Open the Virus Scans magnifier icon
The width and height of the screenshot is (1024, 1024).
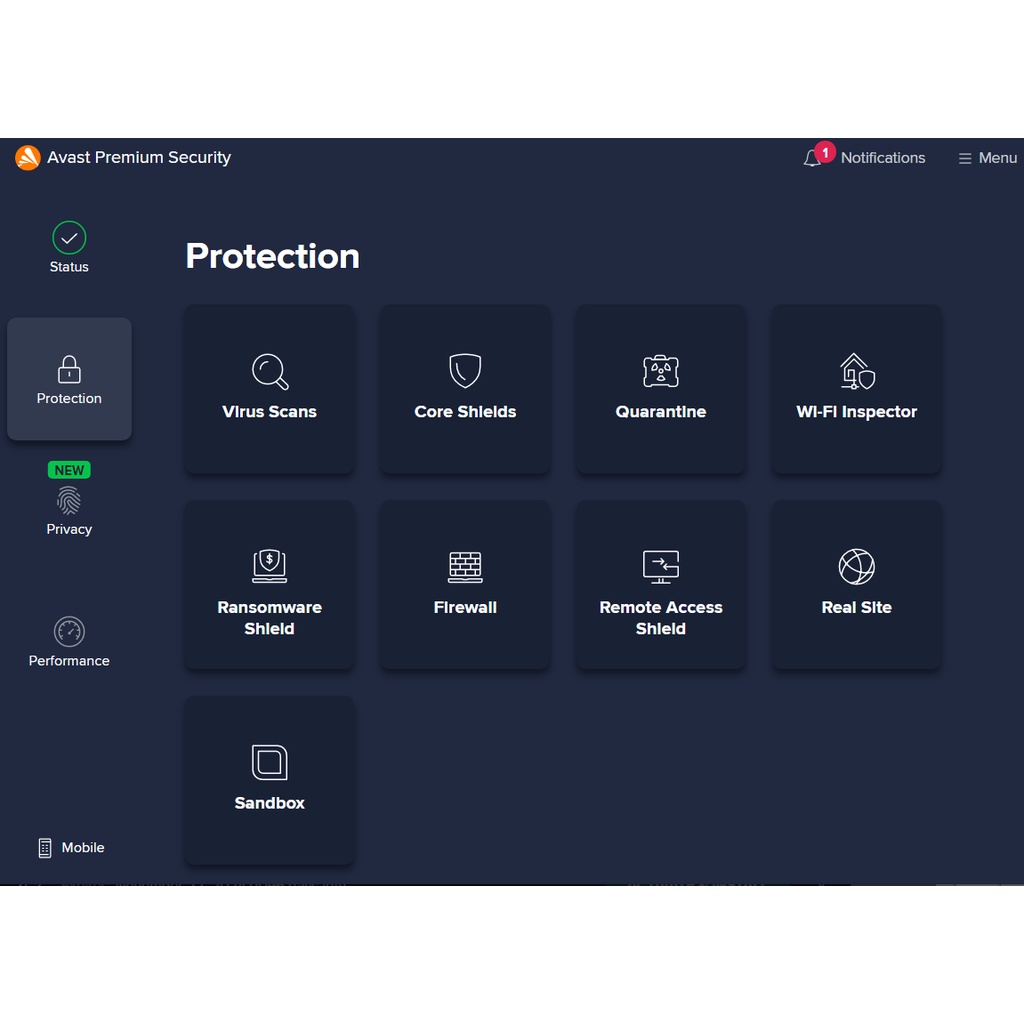[269, 371]
